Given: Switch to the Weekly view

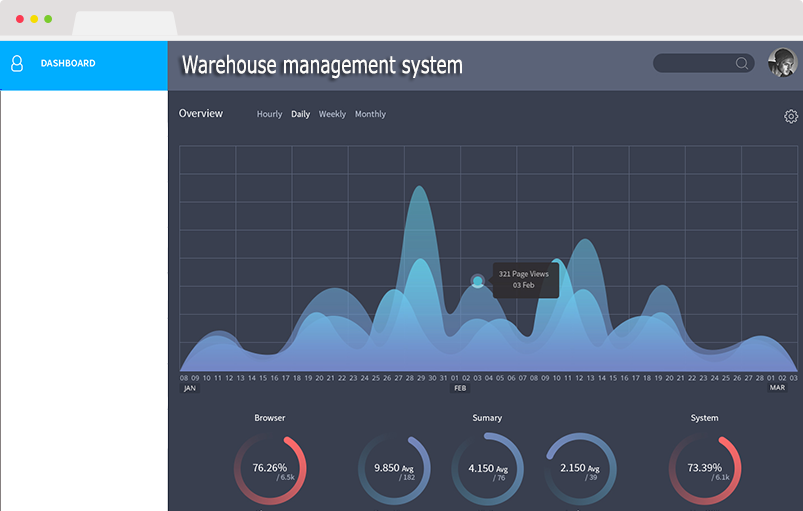Looking at the screenshot, I should point(332,114).
